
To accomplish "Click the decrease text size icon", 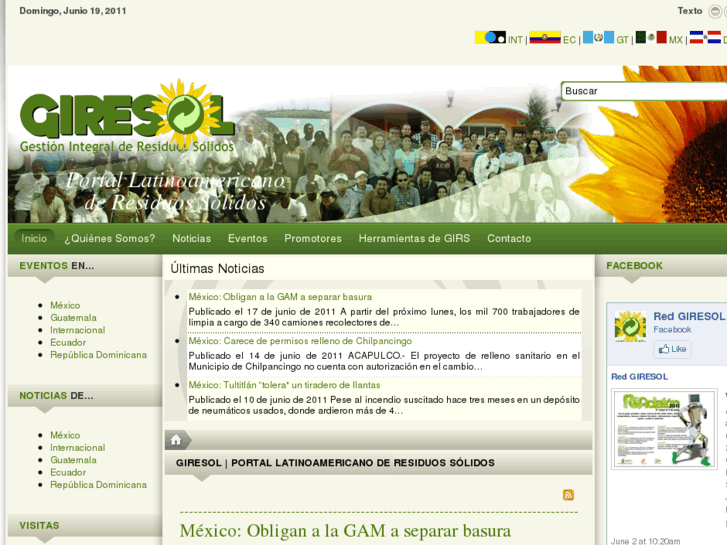I will (x=715, y=11).
